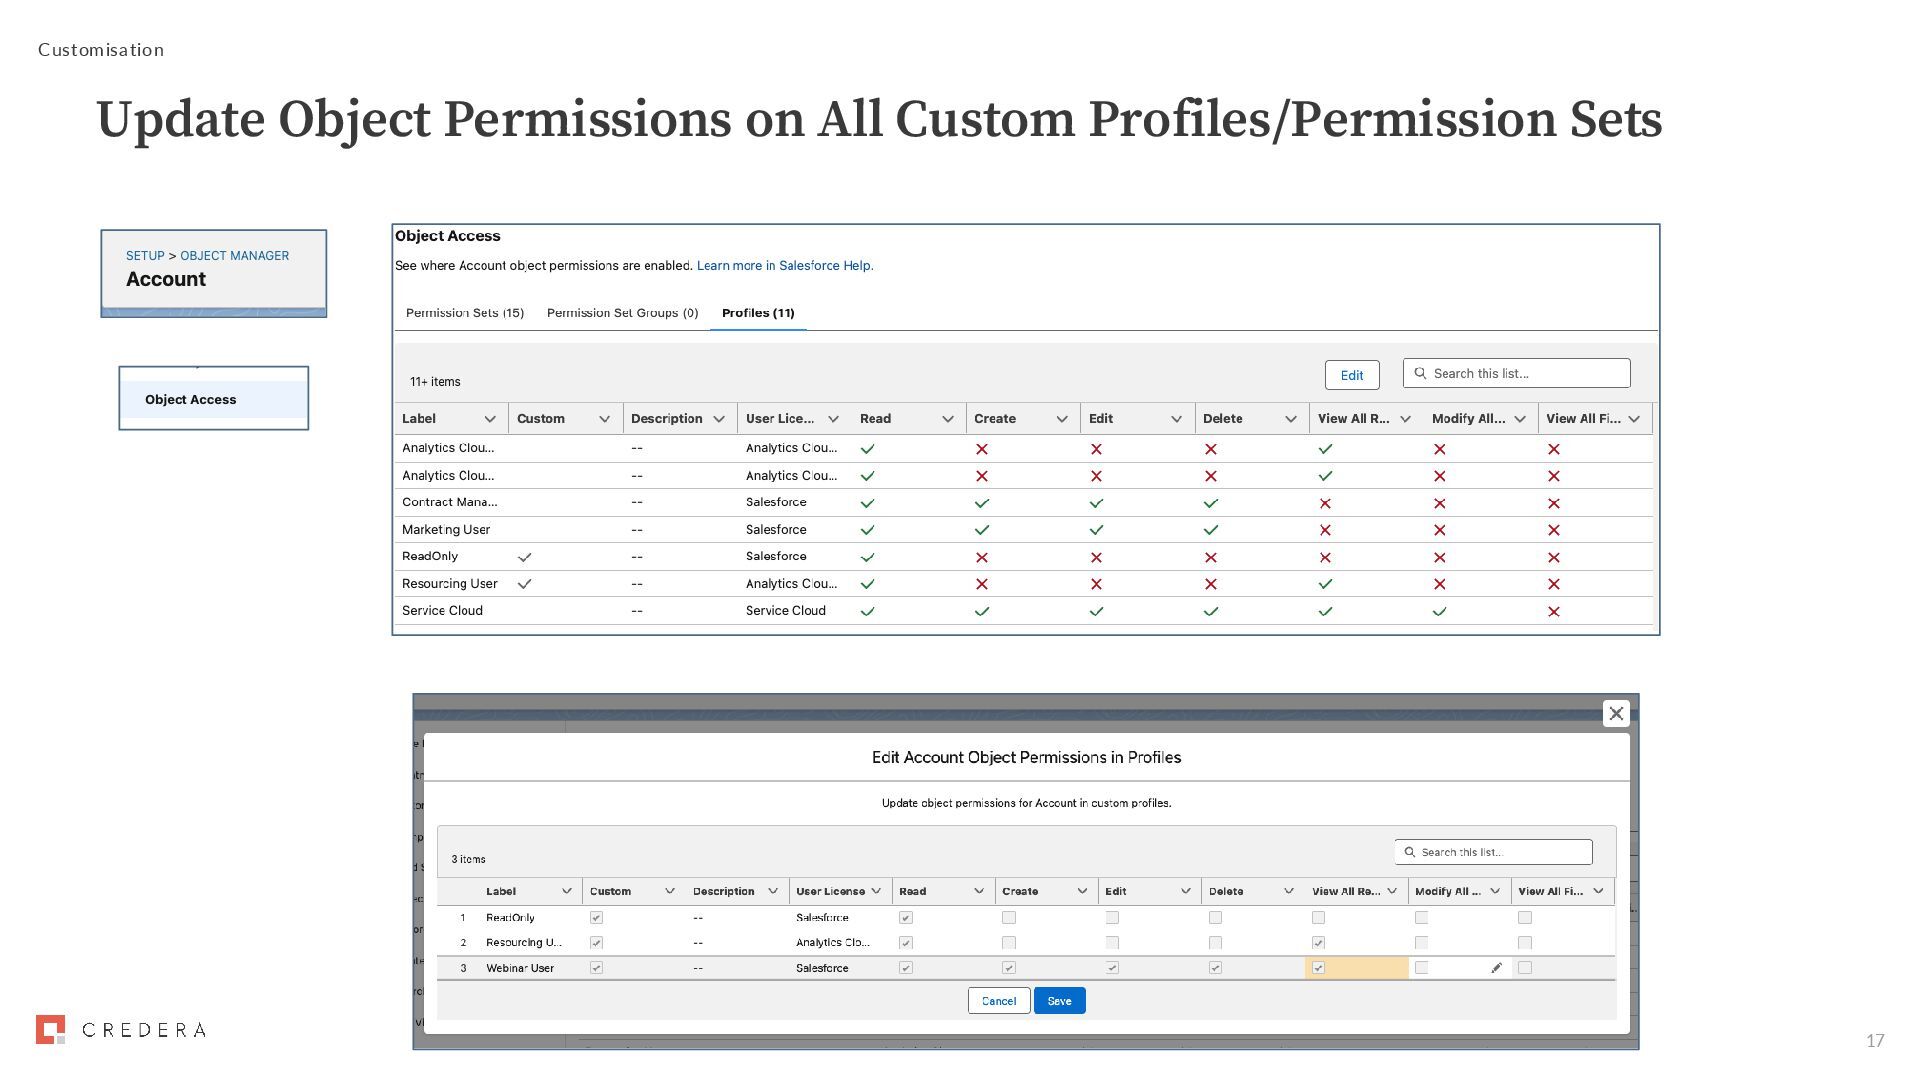The width and height of the screenshot is (1920, 1080).
Task: Open User License column dropdown in dialog
Action: click(876, 891)
